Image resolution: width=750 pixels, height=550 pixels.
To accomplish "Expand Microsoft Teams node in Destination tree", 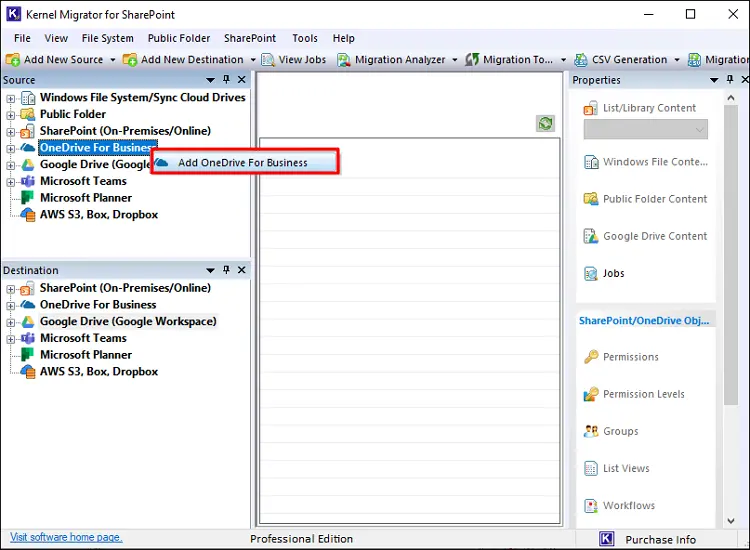I will [x=11, y=340].
